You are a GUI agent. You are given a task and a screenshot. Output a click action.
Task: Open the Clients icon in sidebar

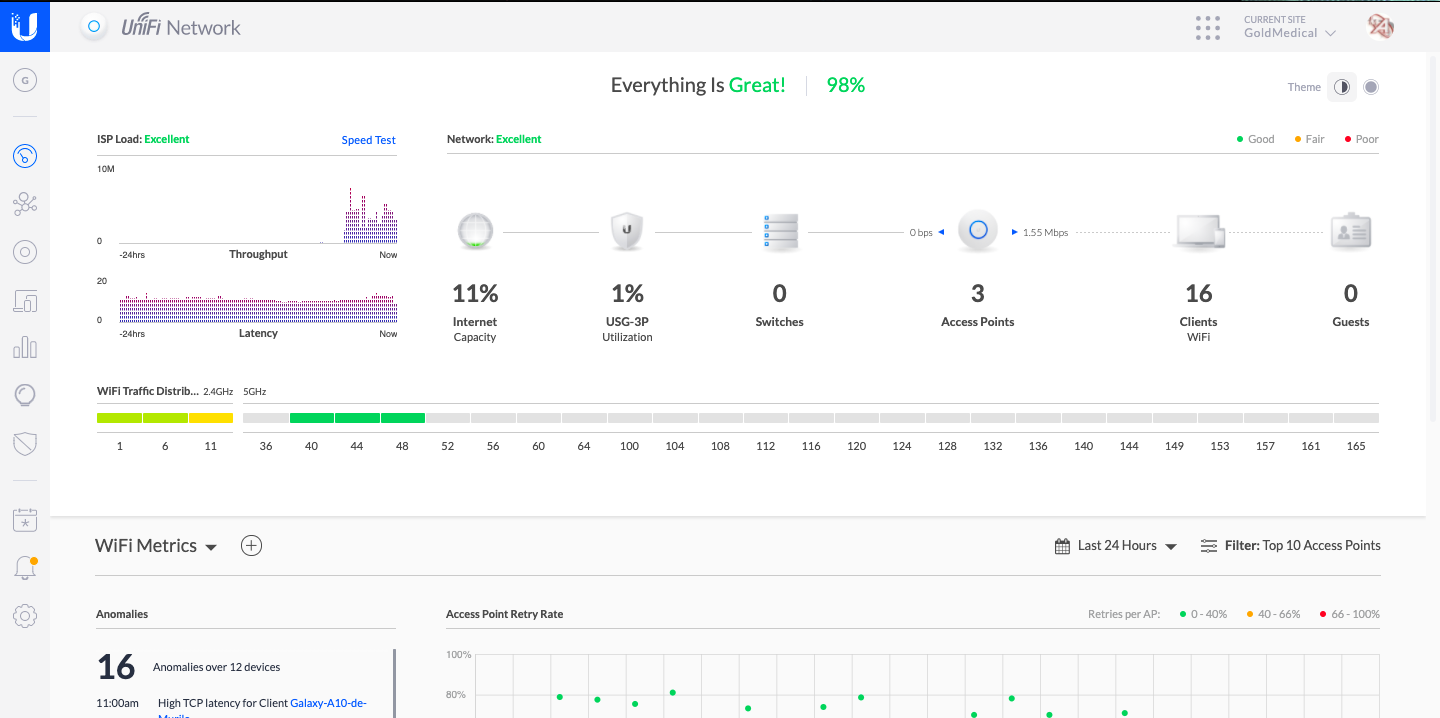click(25, 300)
